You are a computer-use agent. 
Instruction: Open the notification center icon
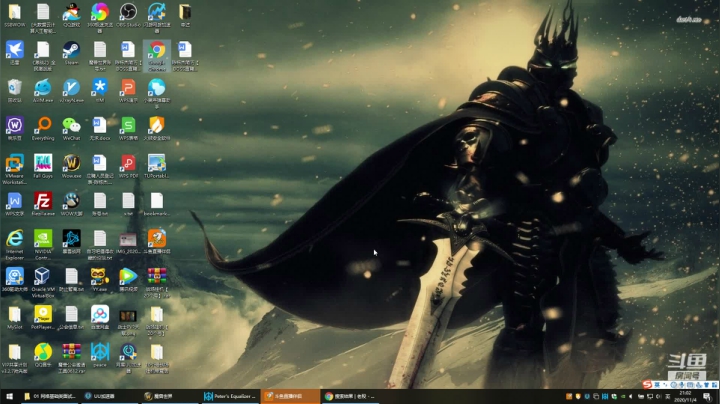[708, 397]
